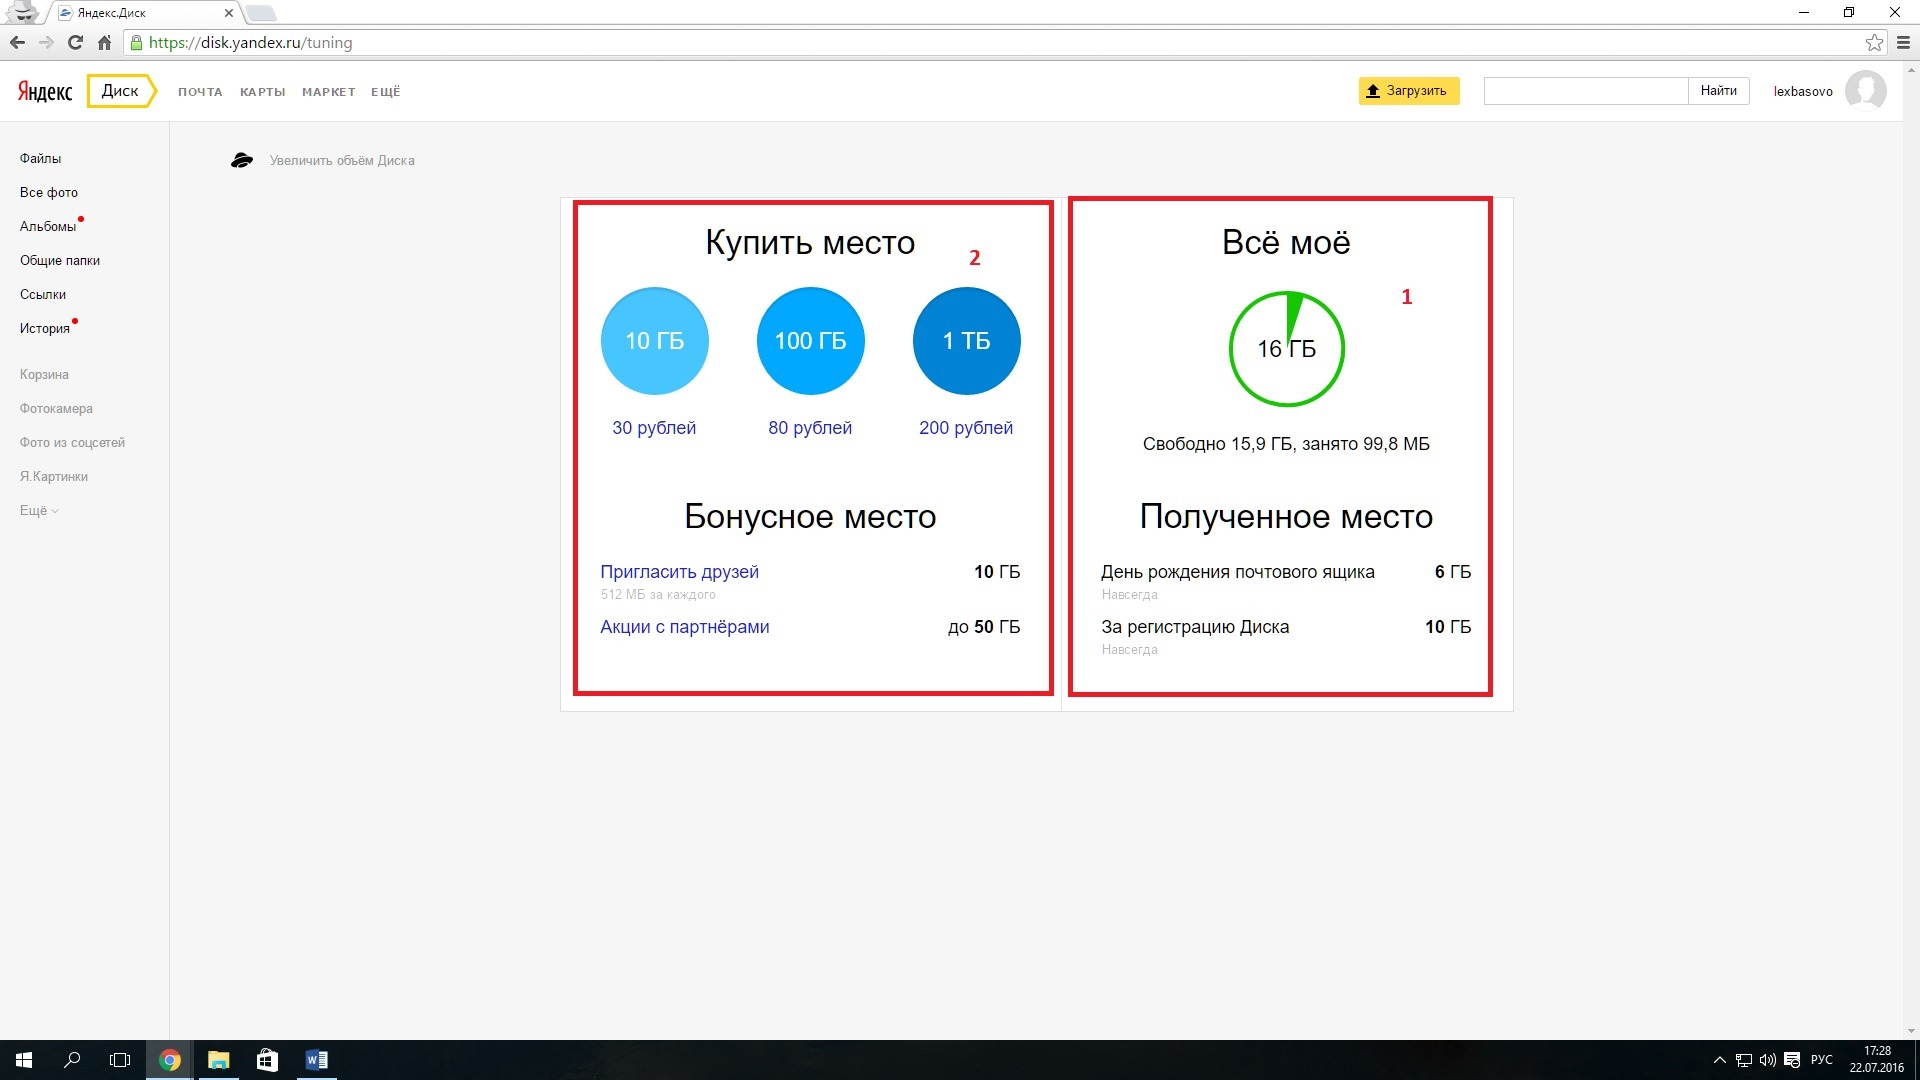Click the page vertical scrollbar

(x=1912, y=550)
